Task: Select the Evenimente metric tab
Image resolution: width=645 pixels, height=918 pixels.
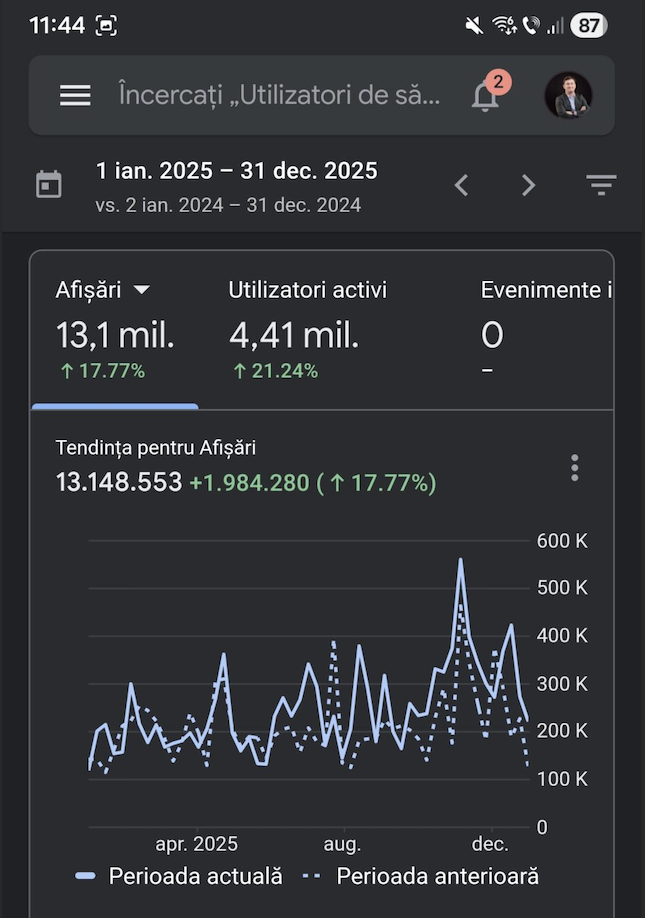Action: pos(545,290)
